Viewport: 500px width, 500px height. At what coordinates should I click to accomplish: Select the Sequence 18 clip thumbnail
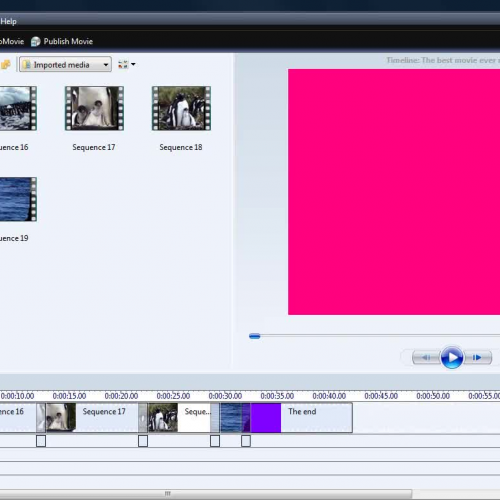(x=181, y=108)
